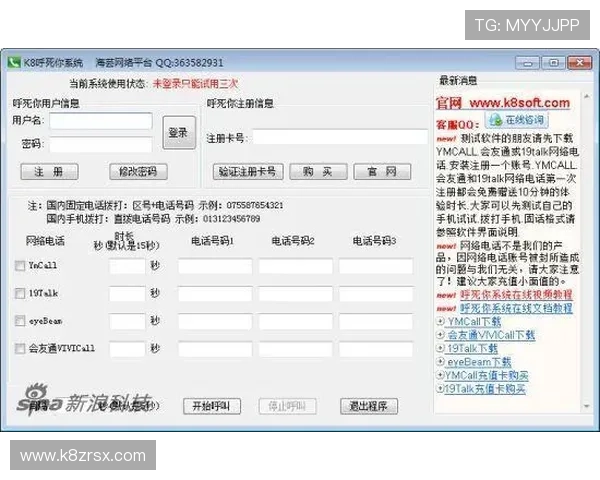
Task: Click 会友通VIVICall duration seconds field
Action: pyautogui.click(x=127, y=349)
